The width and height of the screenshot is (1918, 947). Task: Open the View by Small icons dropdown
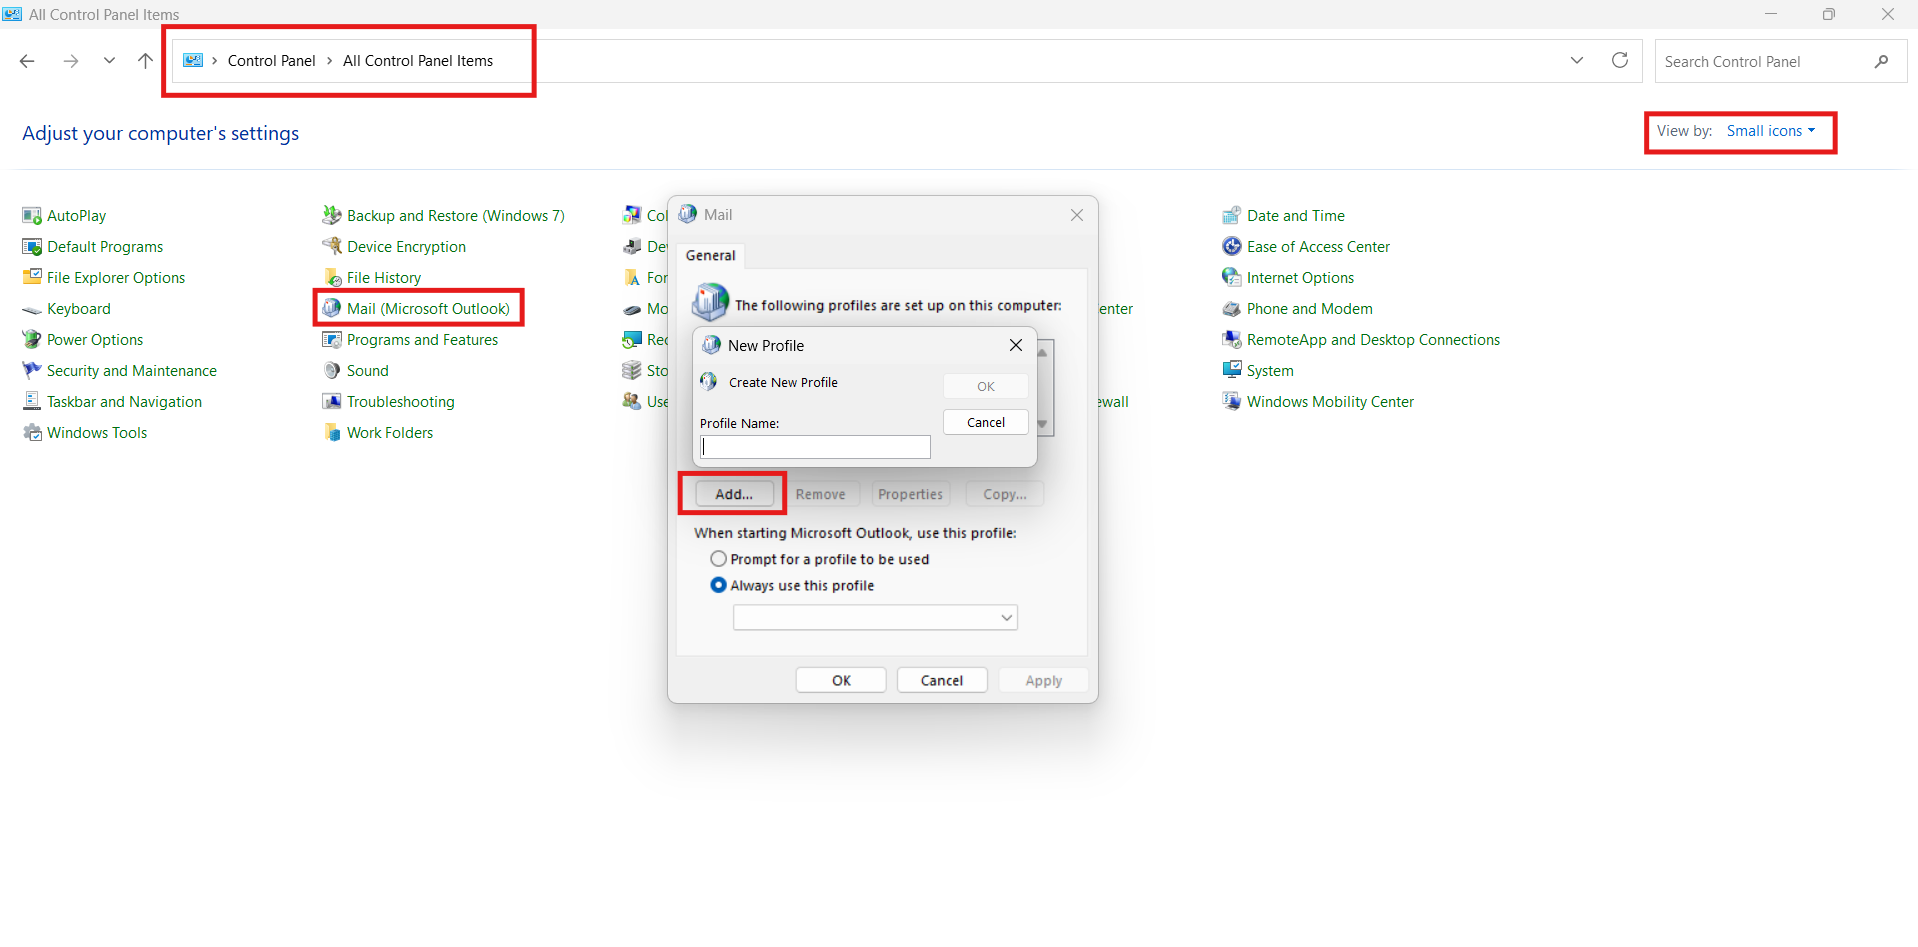[1772, 130]
